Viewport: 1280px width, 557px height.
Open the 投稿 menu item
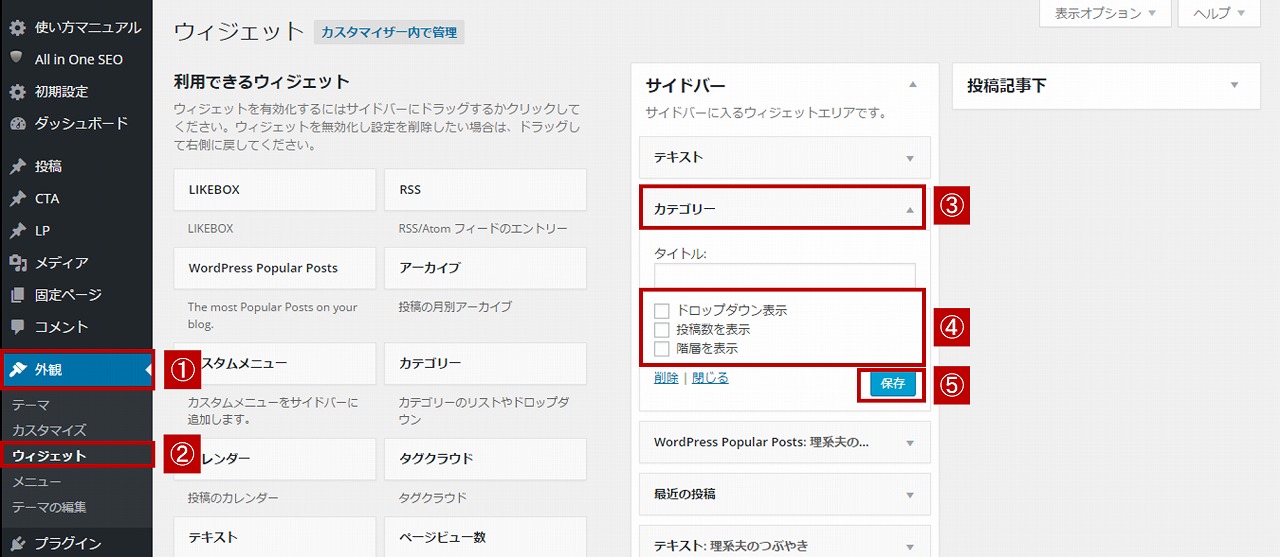[x=76, y=166]
